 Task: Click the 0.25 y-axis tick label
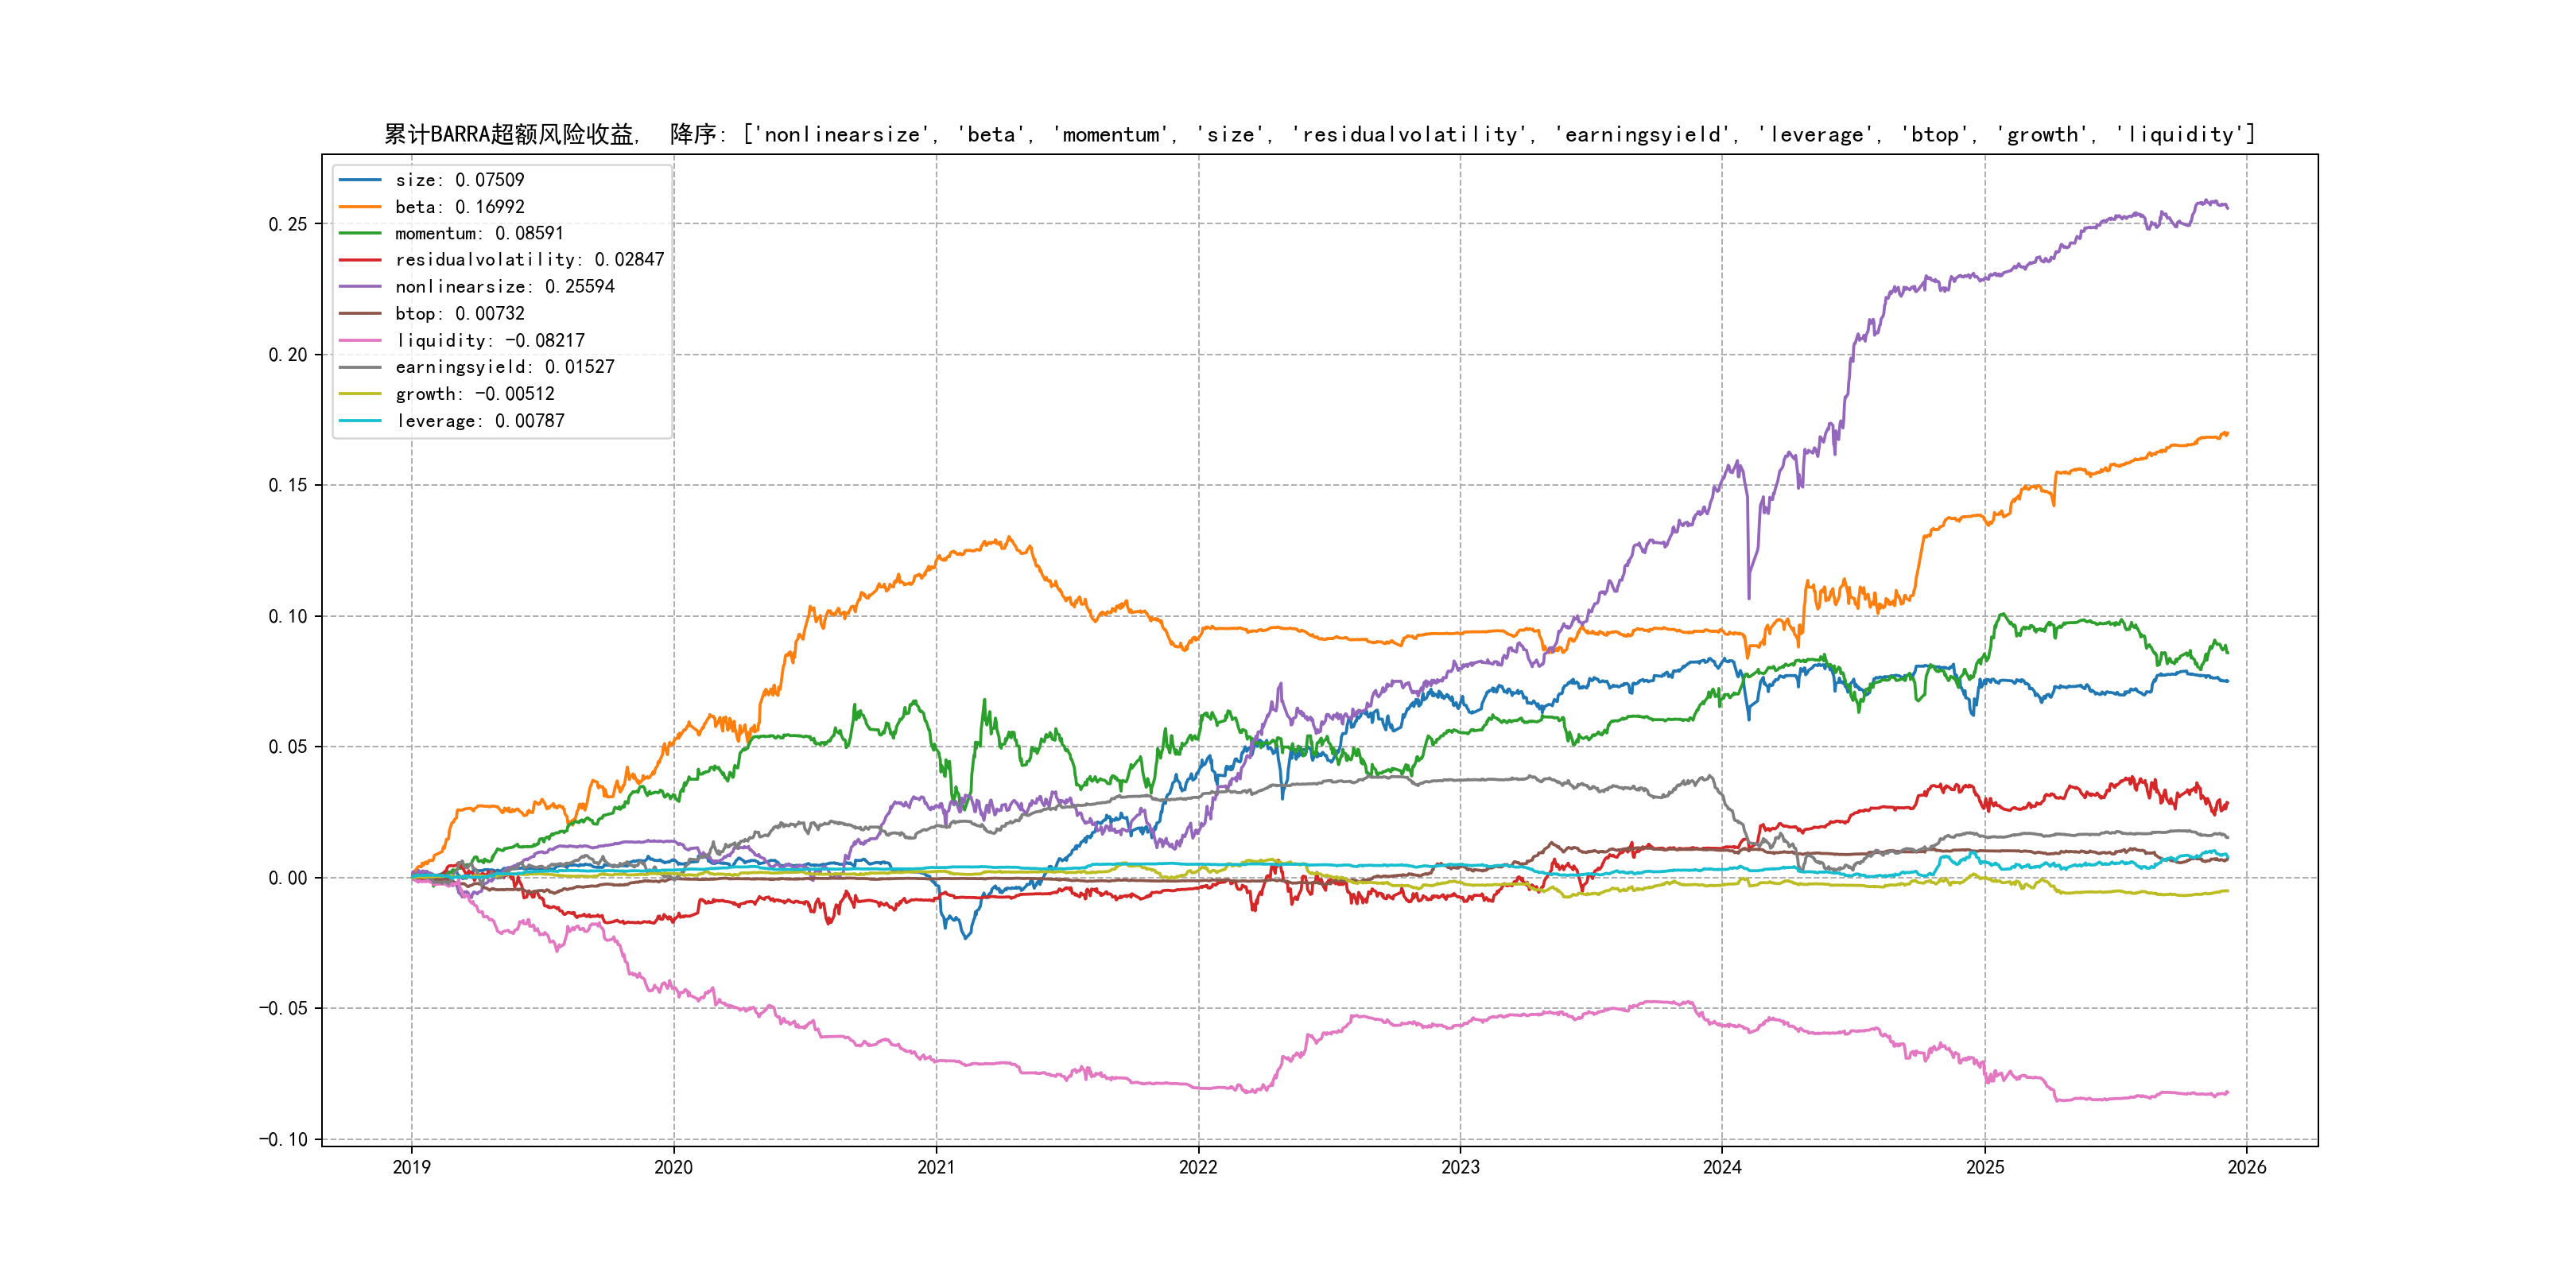click(287, 224)
